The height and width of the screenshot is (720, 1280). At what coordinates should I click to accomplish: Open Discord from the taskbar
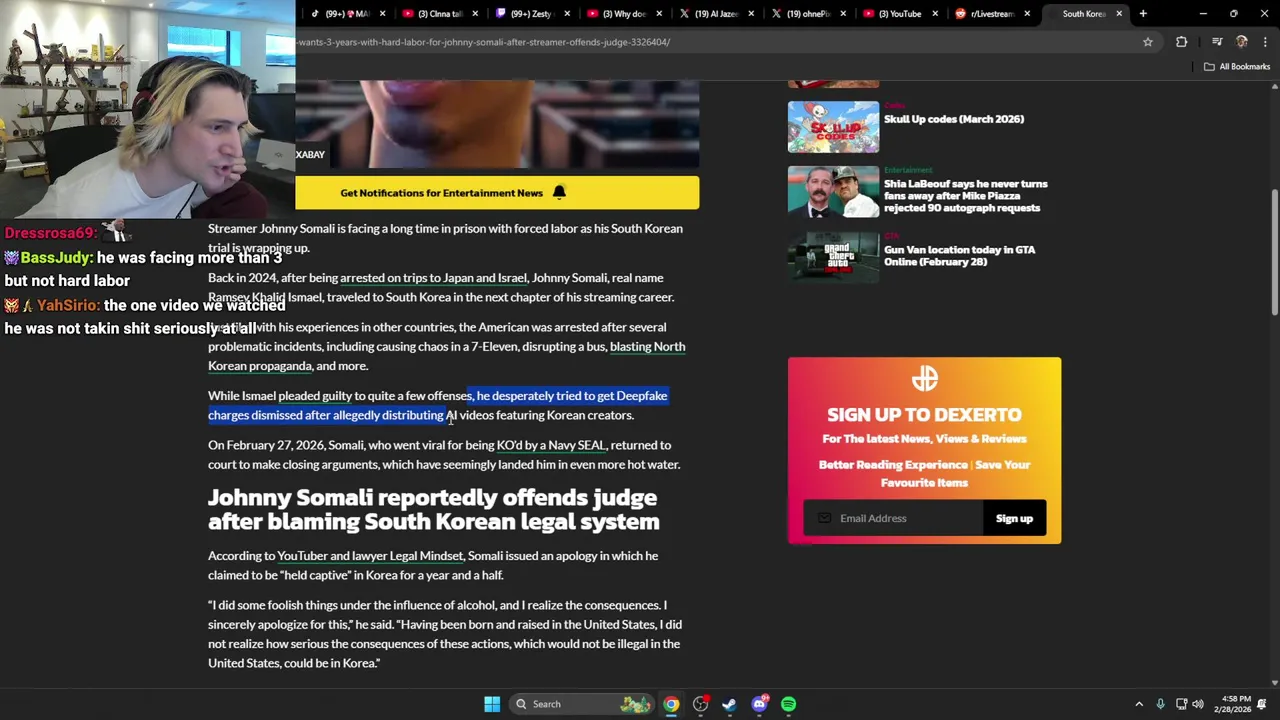tap(759, 704)
